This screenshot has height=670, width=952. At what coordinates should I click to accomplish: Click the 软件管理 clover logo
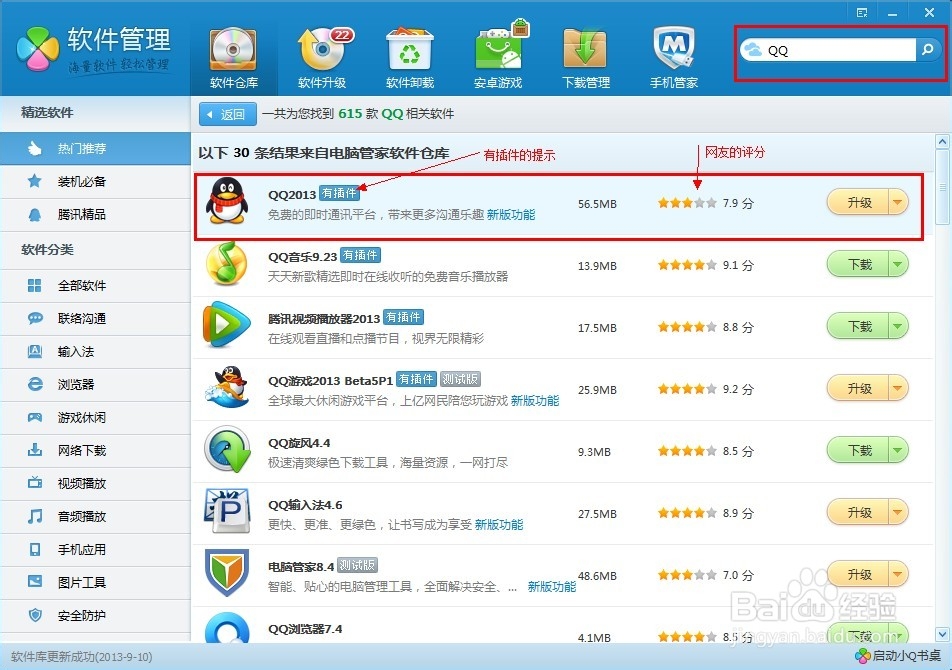tap(38, 49)
